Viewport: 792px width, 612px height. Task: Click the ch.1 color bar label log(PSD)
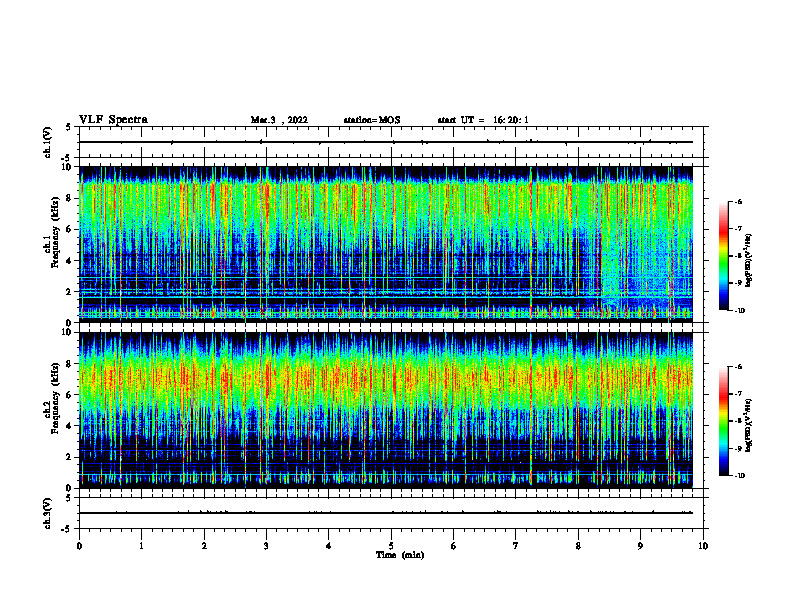coord(749,261)
